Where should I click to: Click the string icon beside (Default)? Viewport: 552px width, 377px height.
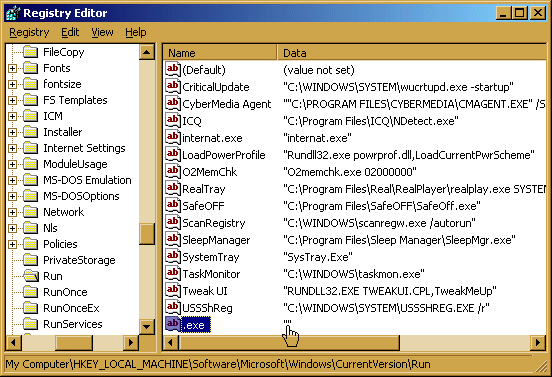[173, 69]
